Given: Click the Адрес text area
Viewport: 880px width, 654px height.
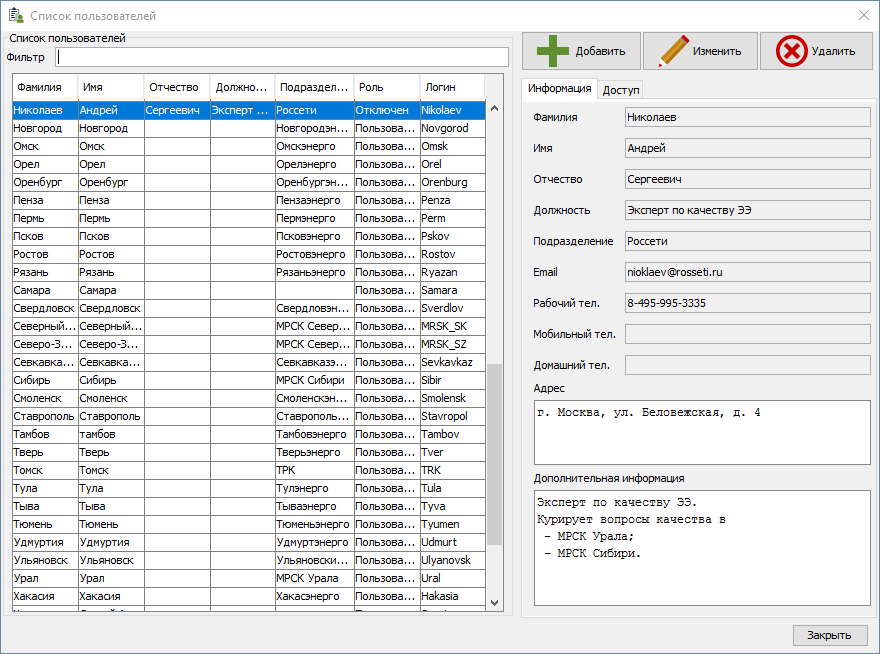Looking at the screenshot, I should point(702,432).
